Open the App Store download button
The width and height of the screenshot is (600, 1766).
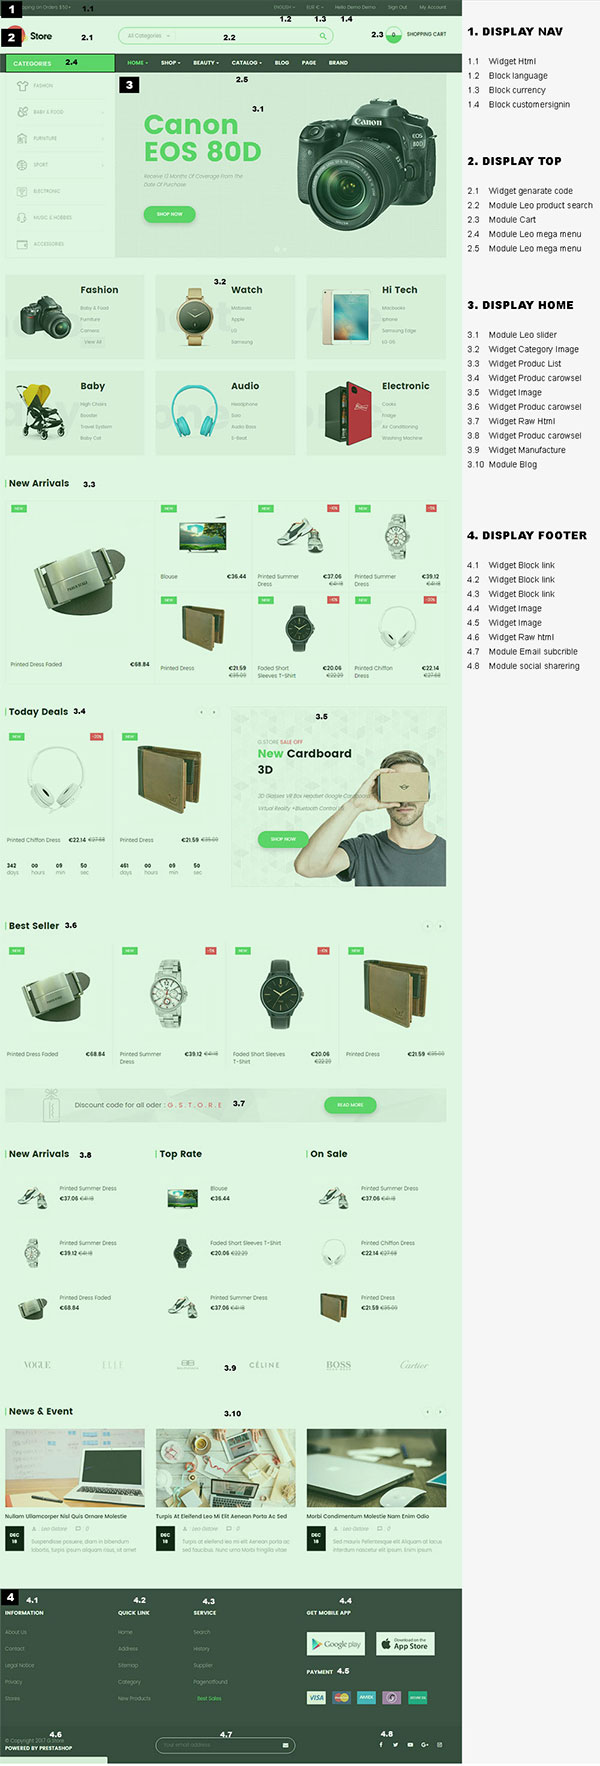click(405, 1644)
